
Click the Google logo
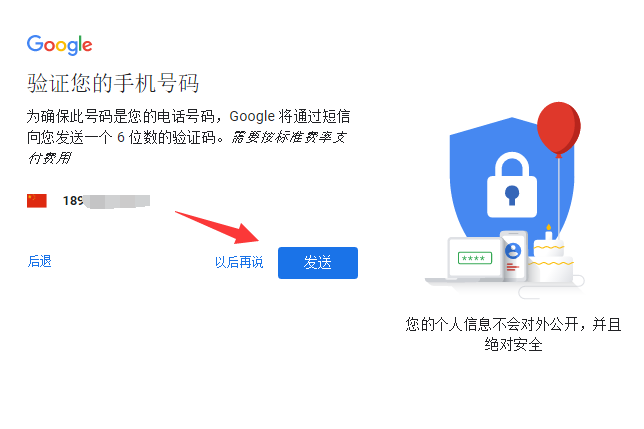60,45
